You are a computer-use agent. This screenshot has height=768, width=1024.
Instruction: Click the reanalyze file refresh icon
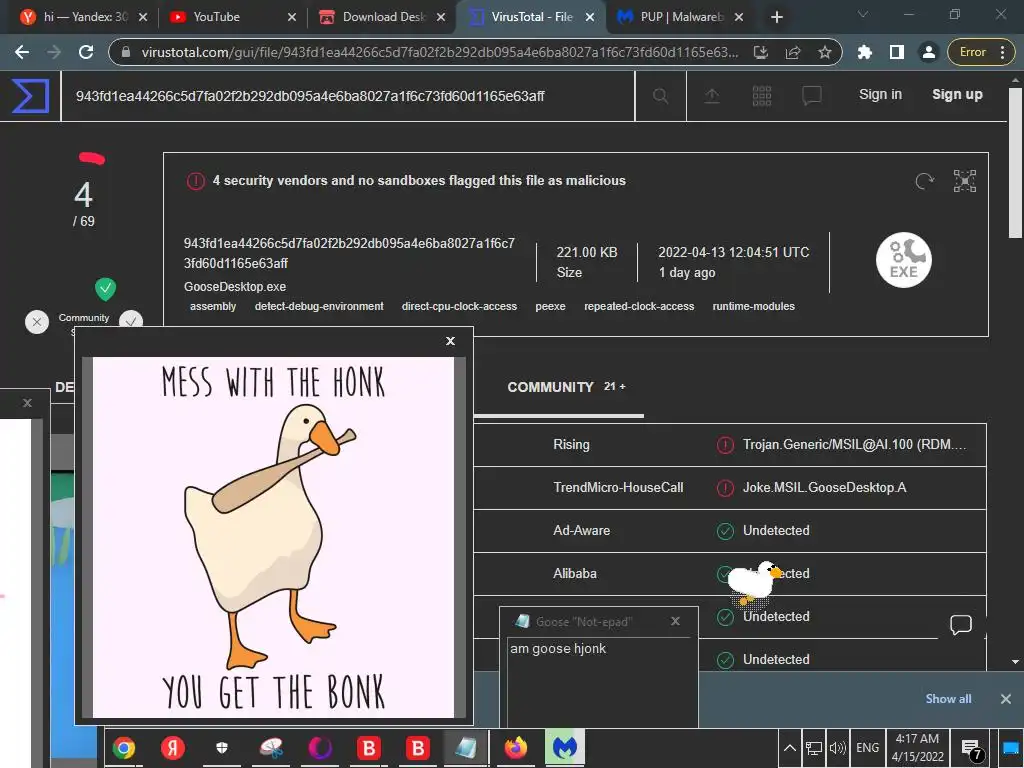(924, 181)
